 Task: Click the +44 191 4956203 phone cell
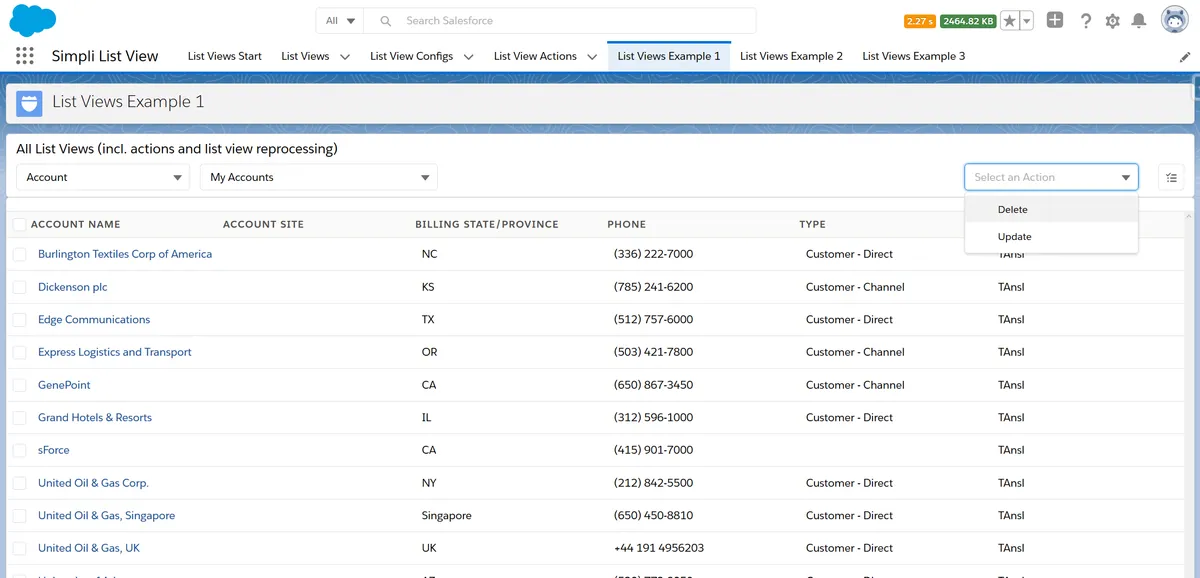(659, 548)
